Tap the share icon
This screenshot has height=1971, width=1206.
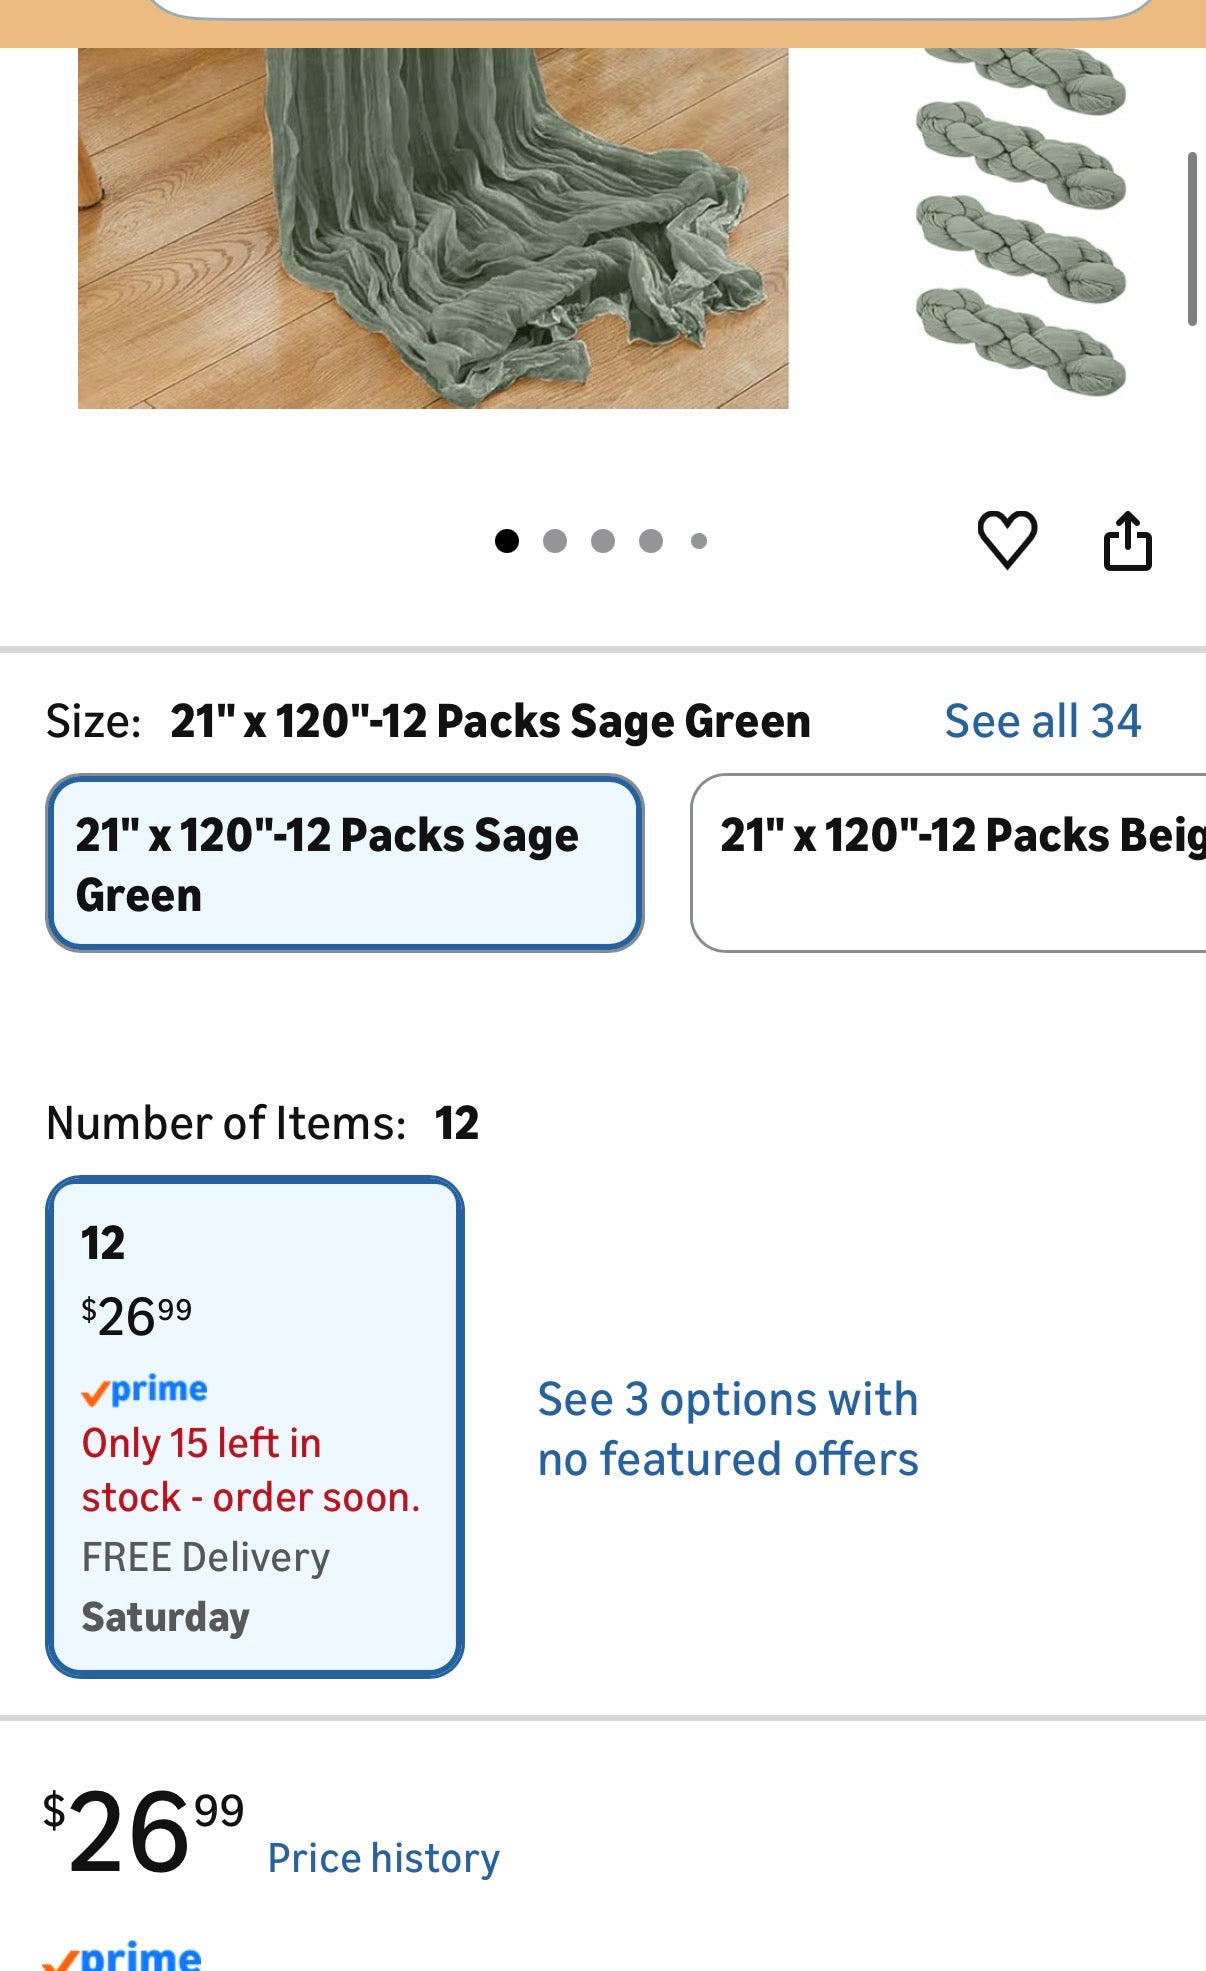pyautogui.click(x=1127, y=541)
